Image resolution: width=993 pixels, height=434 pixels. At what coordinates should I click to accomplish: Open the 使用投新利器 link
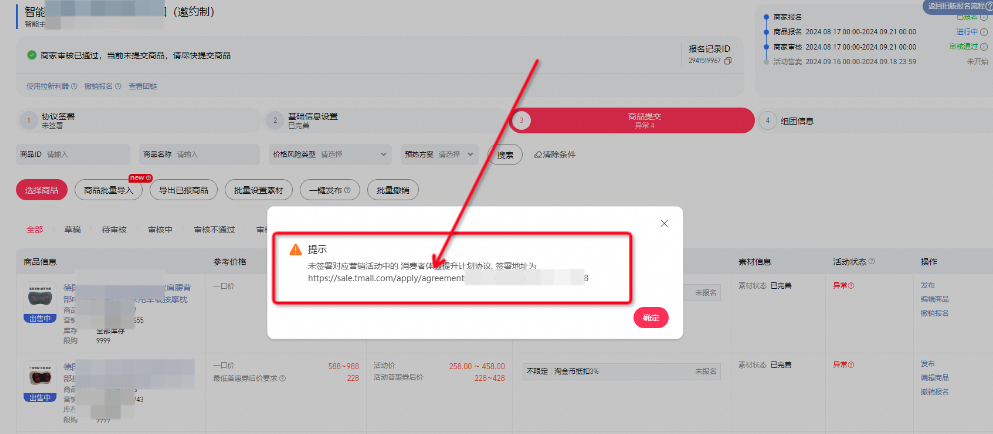[47, 86]
